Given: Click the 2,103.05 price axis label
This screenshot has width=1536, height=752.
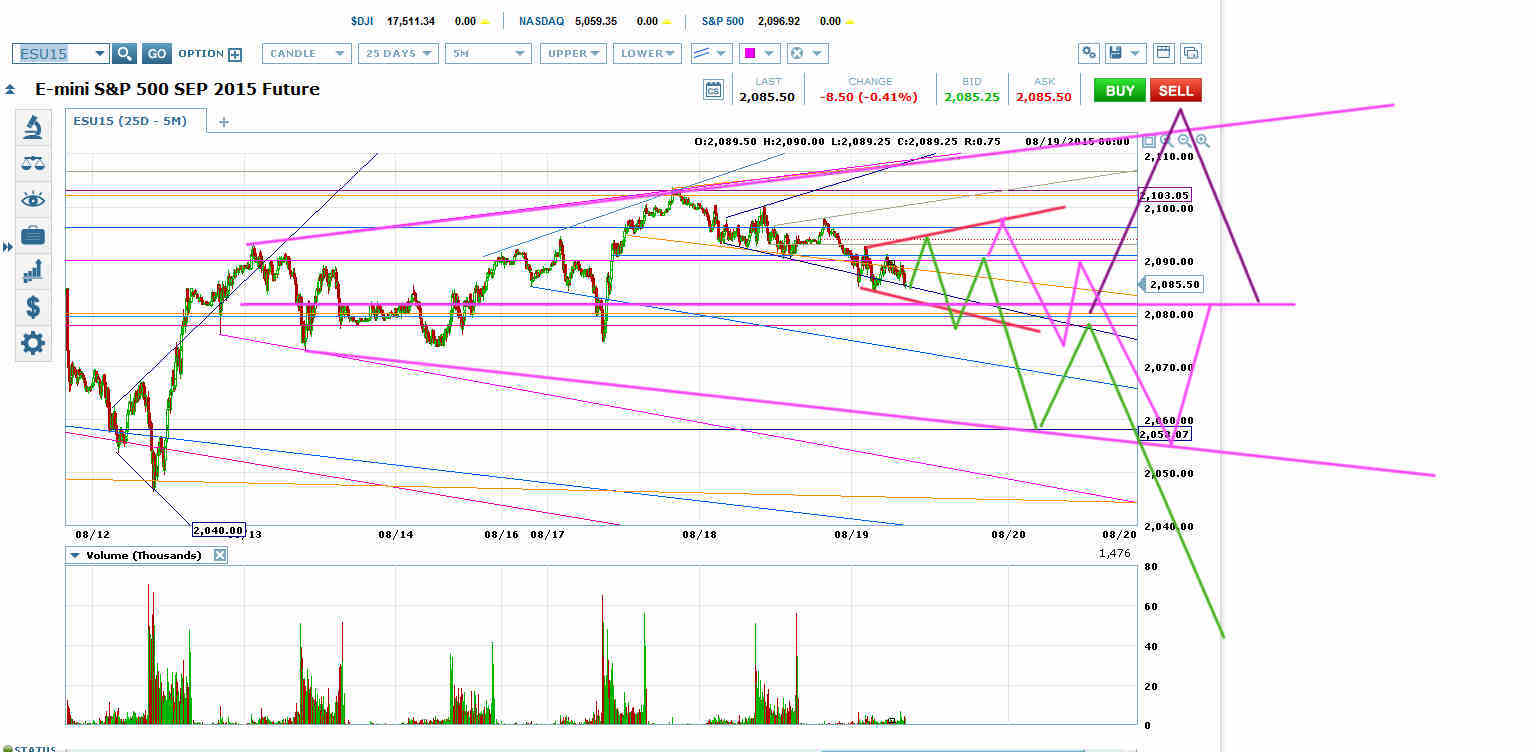Looking at the screenshot, I should pos(1165,195).
